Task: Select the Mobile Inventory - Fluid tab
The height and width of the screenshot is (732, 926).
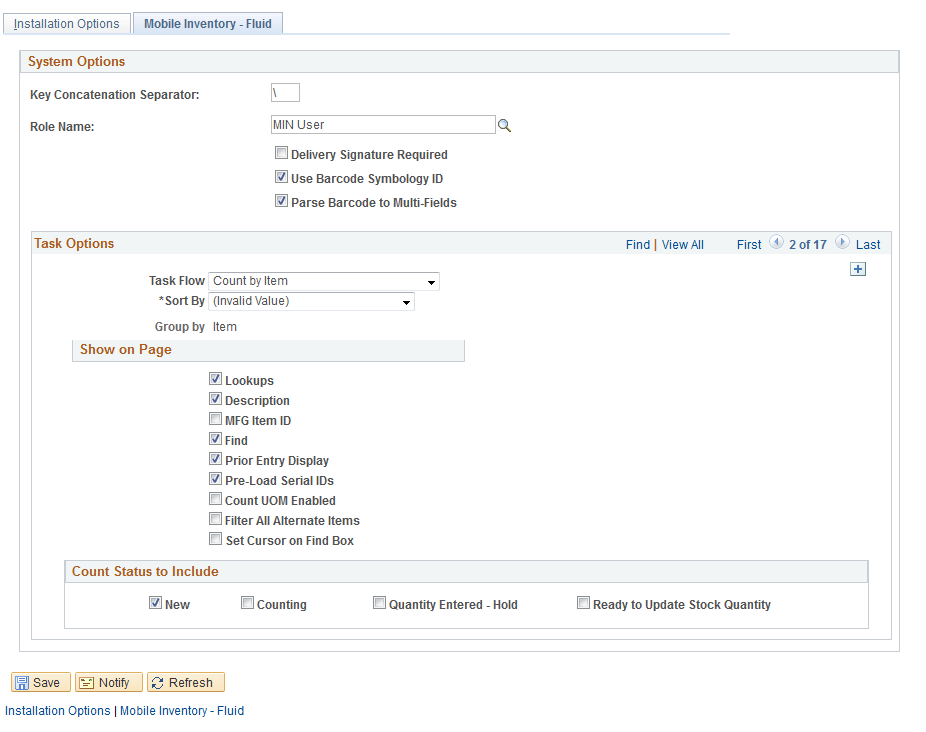Action: [x=207, y=21]
